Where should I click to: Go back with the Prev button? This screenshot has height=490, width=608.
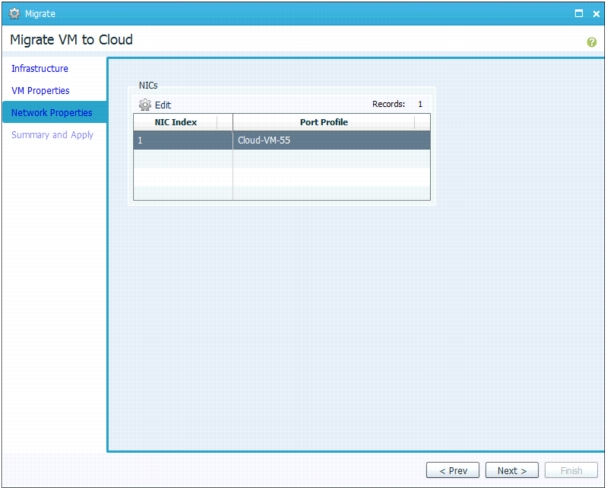click(x=453, y=470)
